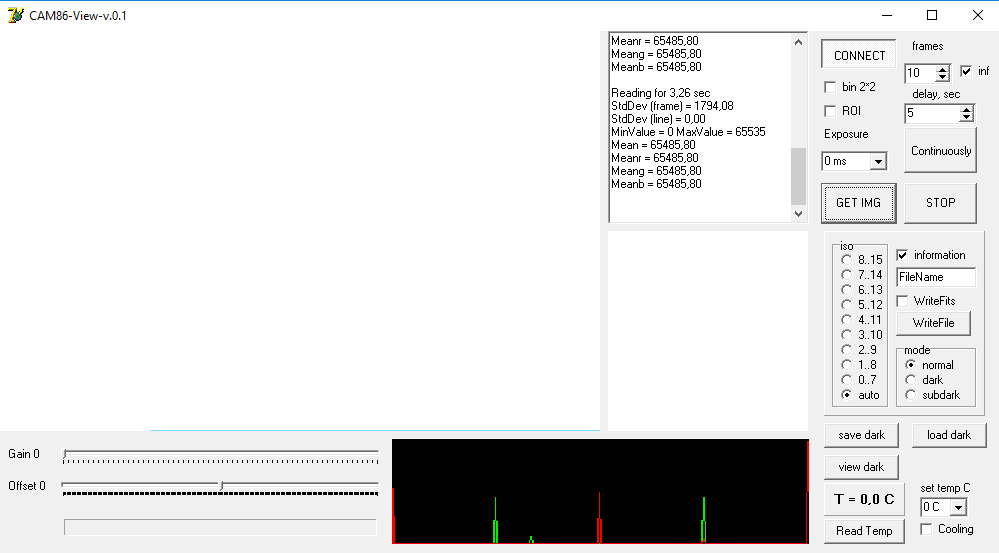Click the WriteFile button
This screenshot has width=999, height=553.
coord(933,323)
